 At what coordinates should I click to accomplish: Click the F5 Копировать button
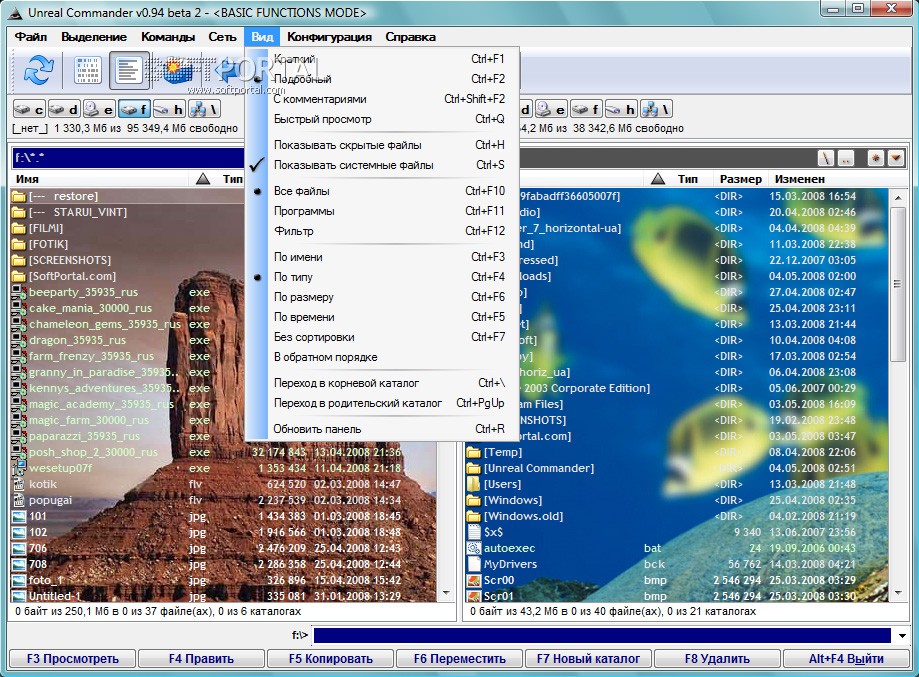[x=331, y=658]
